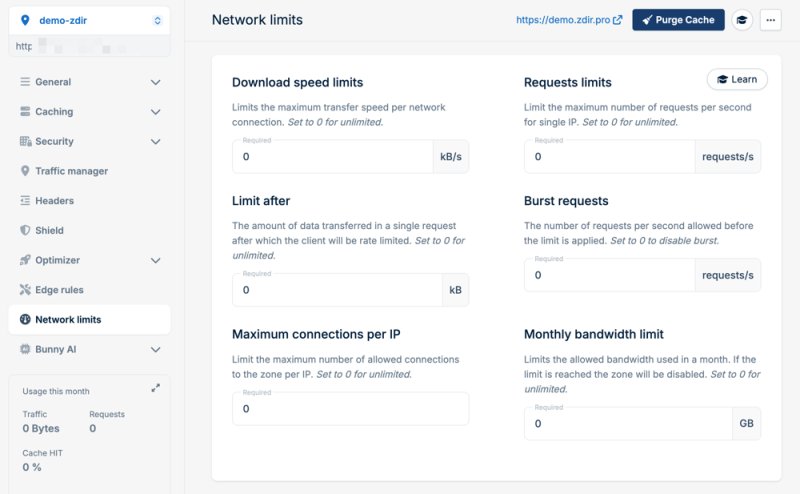Focus the Monthly bandwidth limit GB input
The width and height of the screenshot is (800, 494).
point(629,424)
